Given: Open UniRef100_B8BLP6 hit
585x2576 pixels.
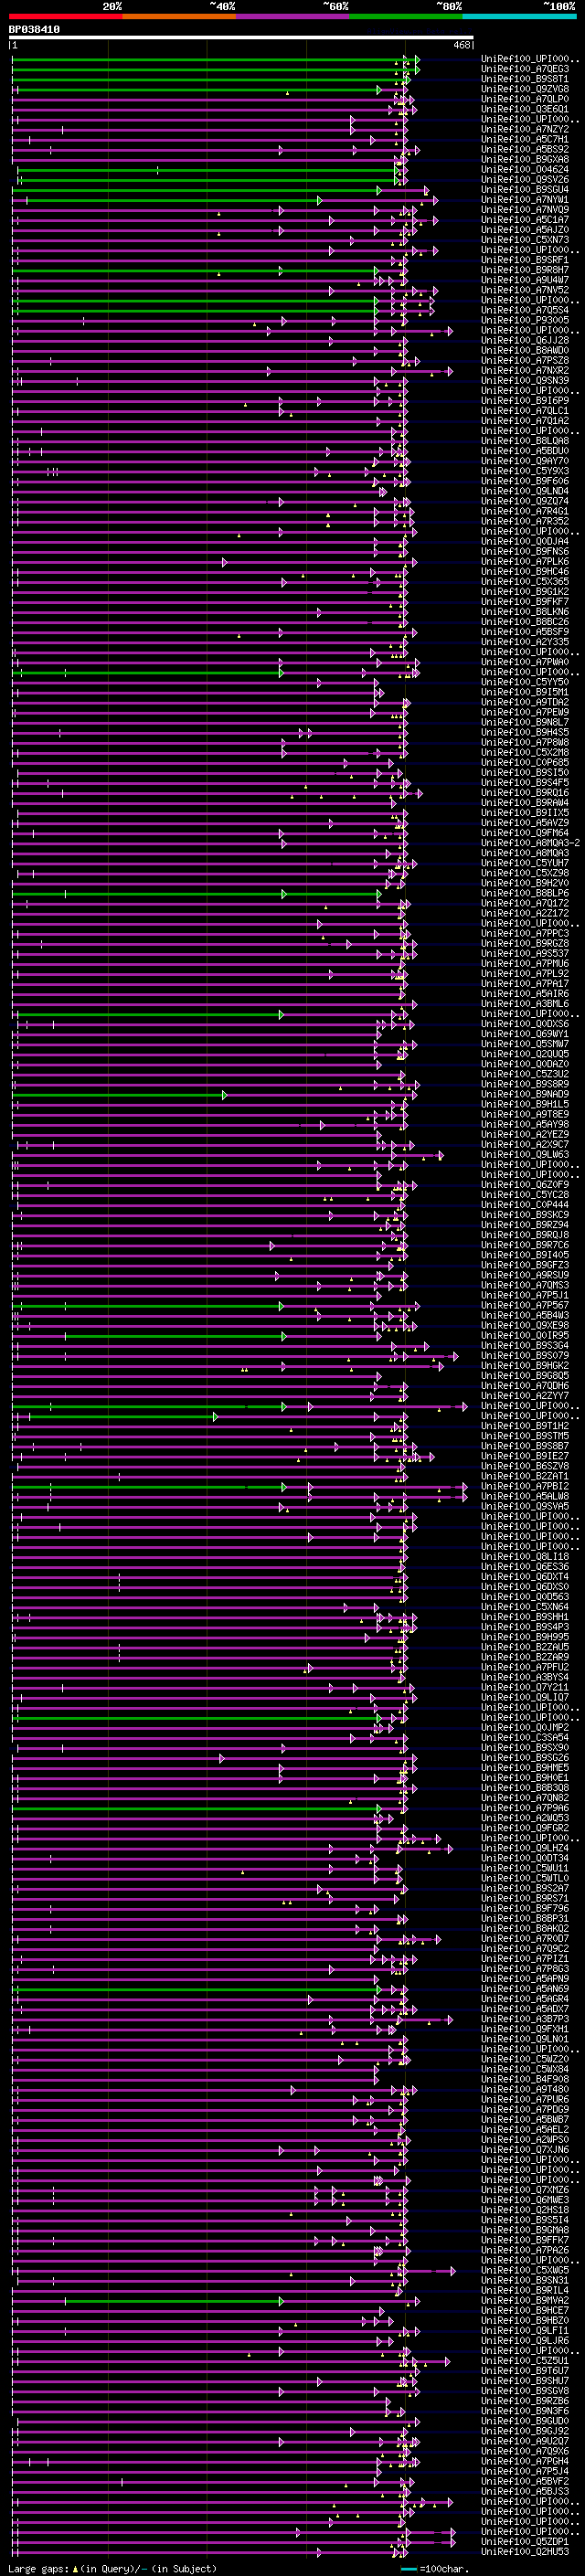Looking at the screenshot, I should coord(525,893).
